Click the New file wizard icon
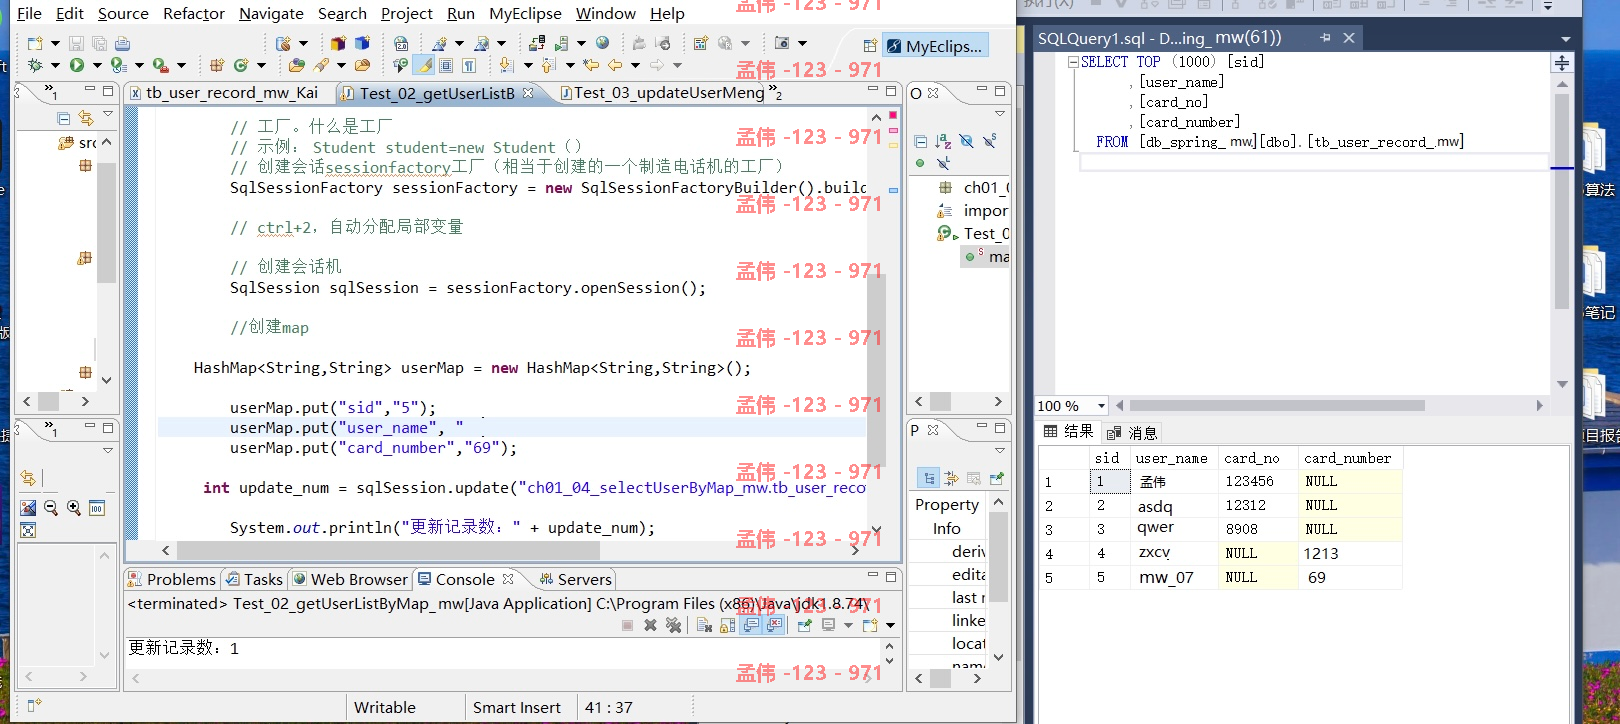The image size is (1620, 724). pos(35,43)
